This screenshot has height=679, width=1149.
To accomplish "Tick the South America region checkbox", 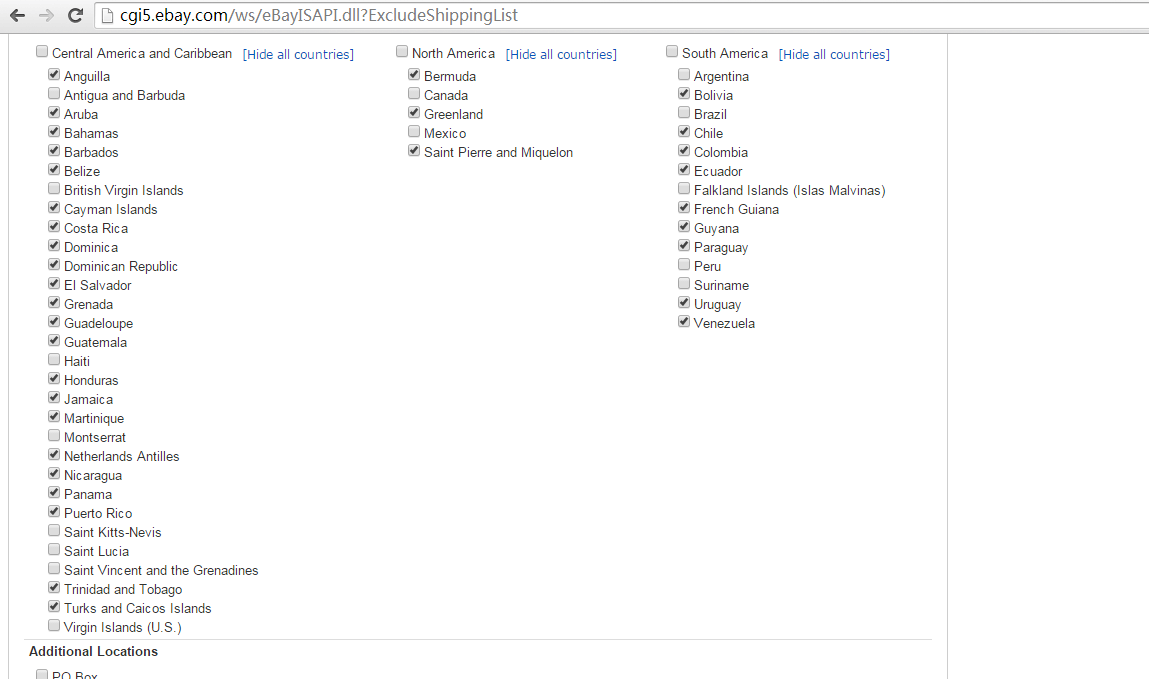I will click(672, 52).
